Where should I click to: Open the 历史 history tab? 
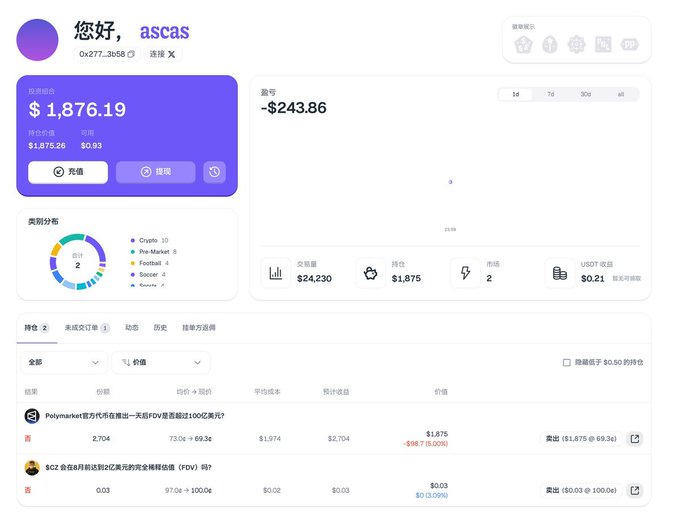pyautogui.click(x=160, y=328)
